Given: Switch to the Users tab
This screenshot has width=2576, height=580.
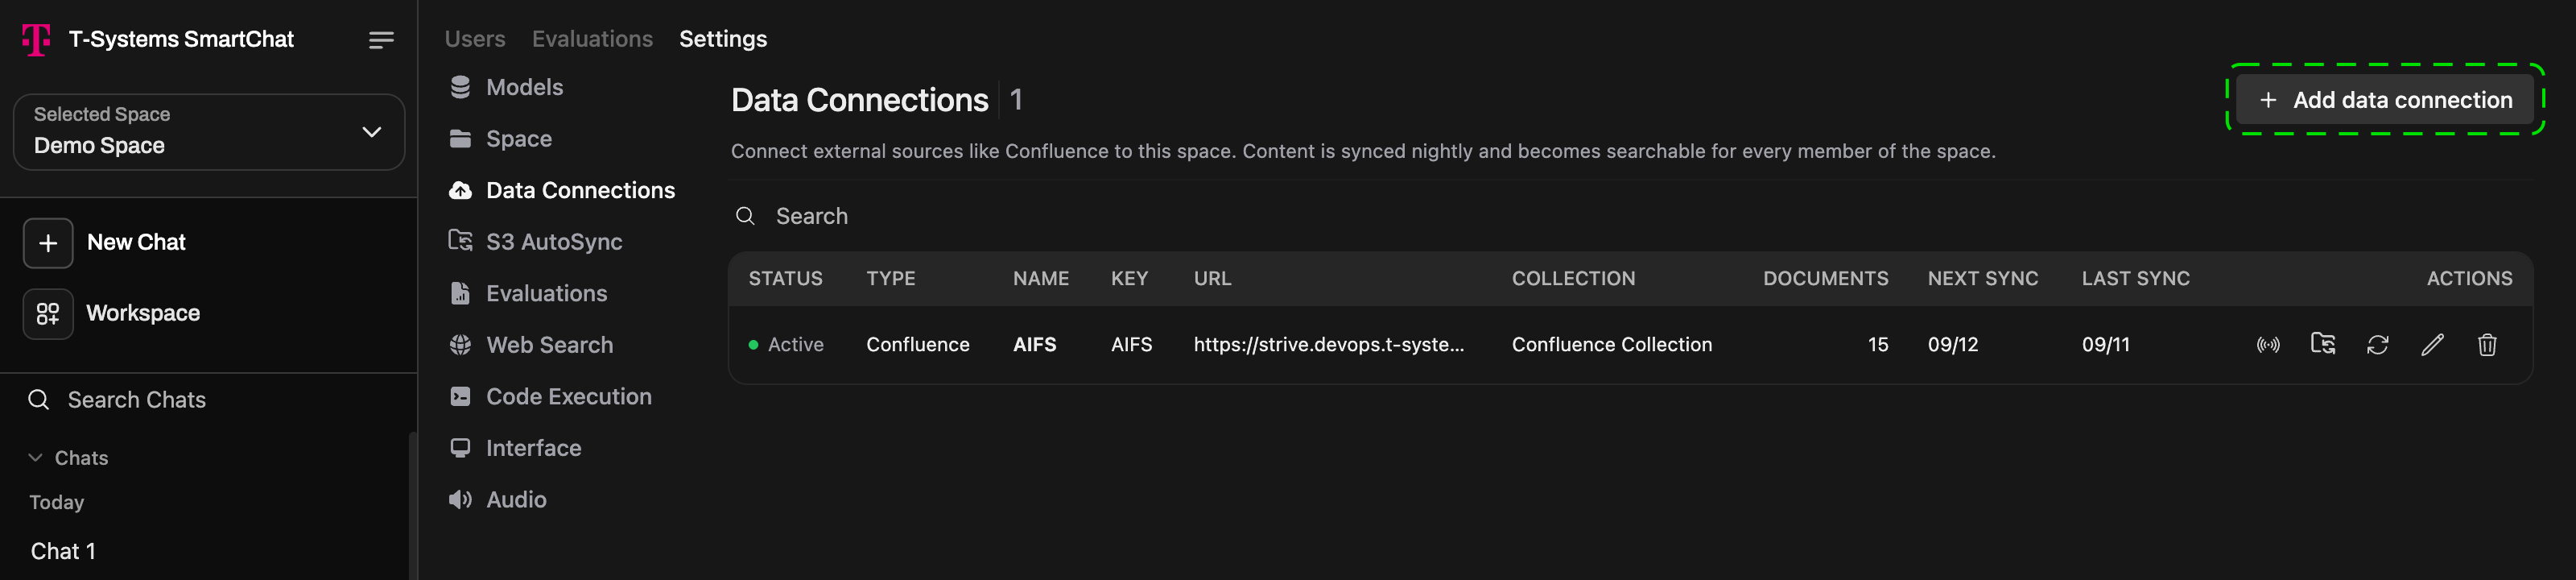Looking at the screenshot, I should click(475, 39).
